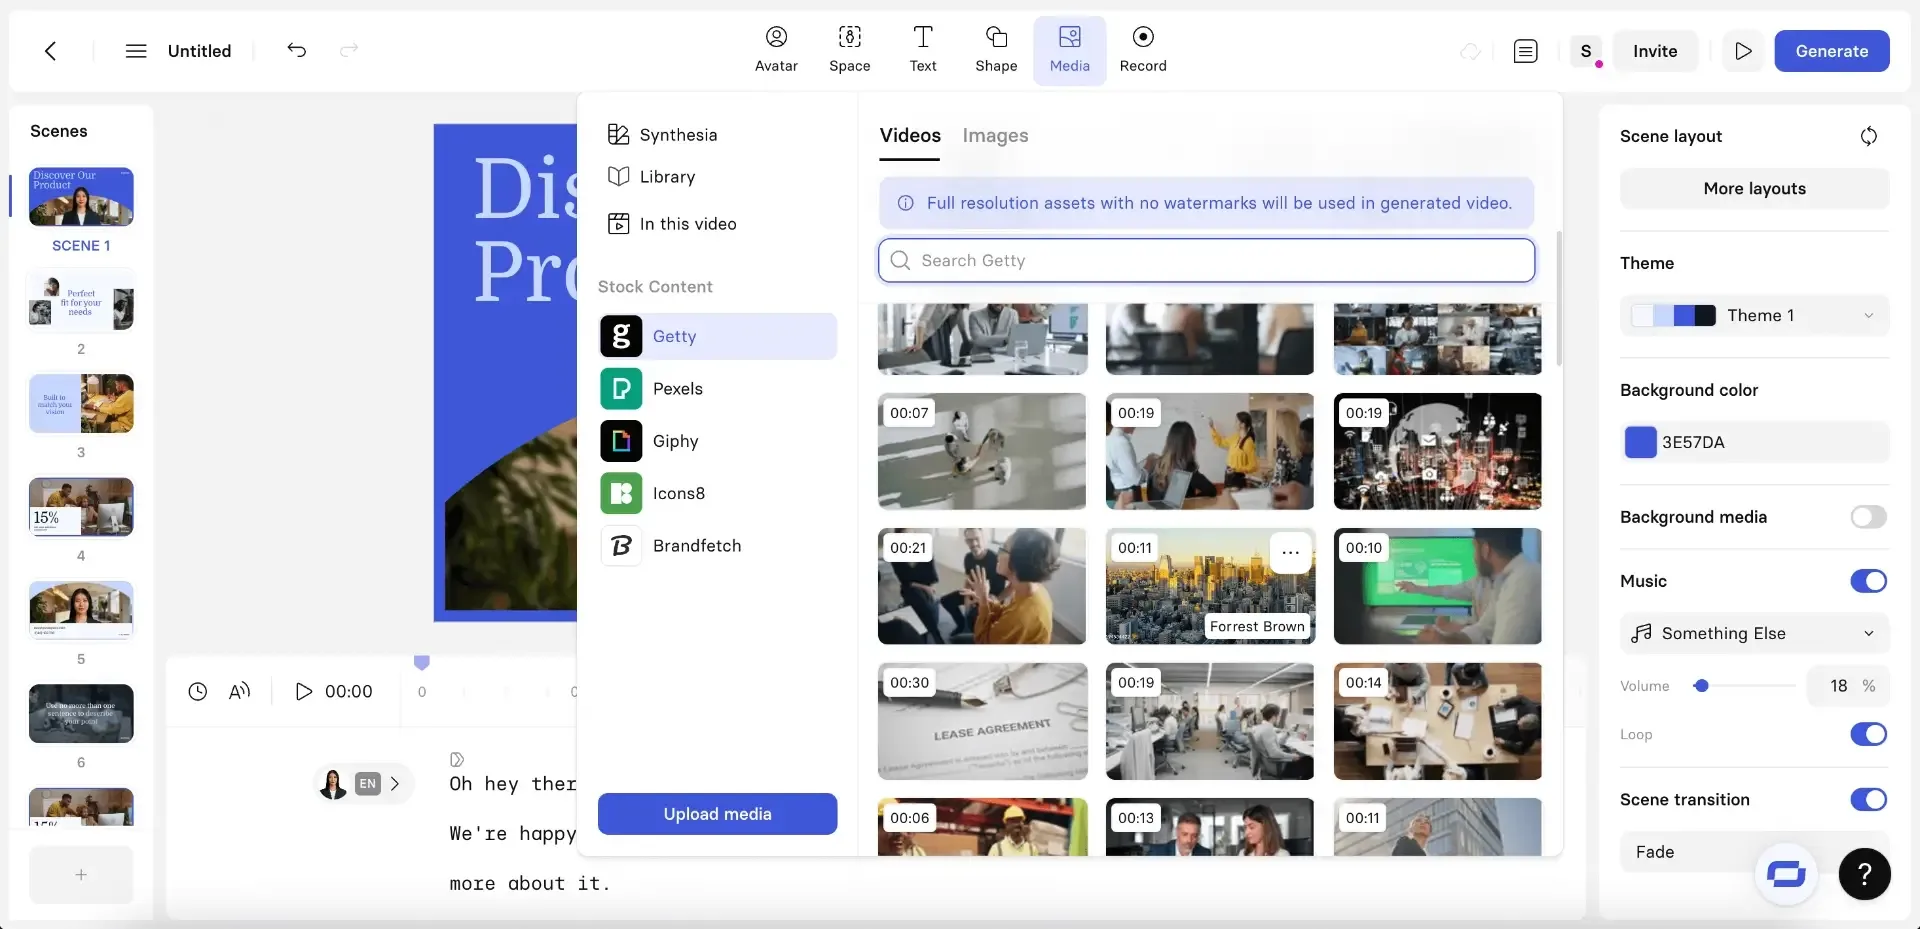Enable the Background media toggle

[1868, 517]
